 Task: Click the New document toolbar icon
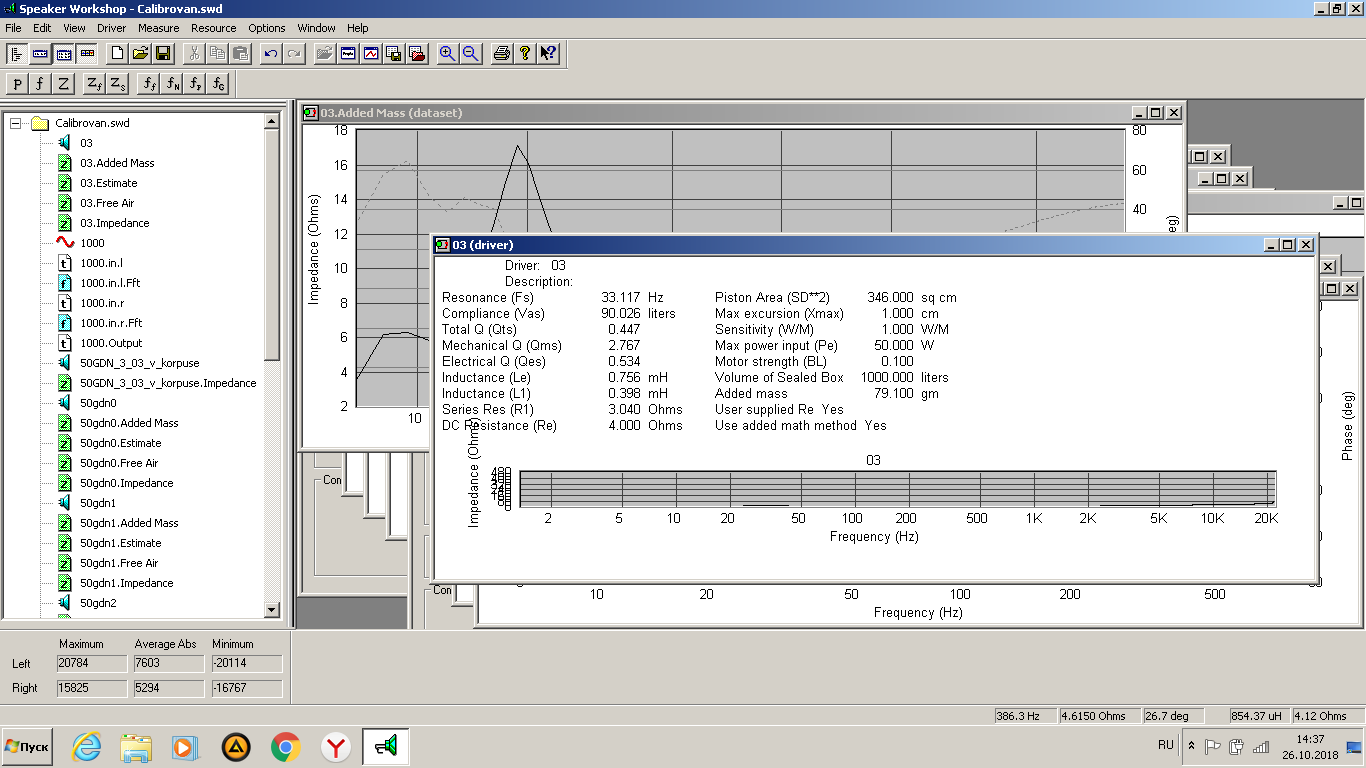117,54
